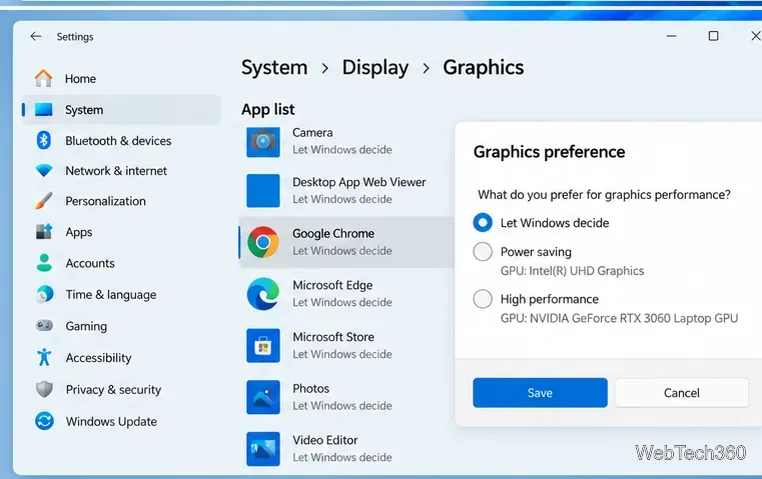The width and height of the screenshot is (762, 479).
Task: Save the graphics preference
Action: point(540,393)
